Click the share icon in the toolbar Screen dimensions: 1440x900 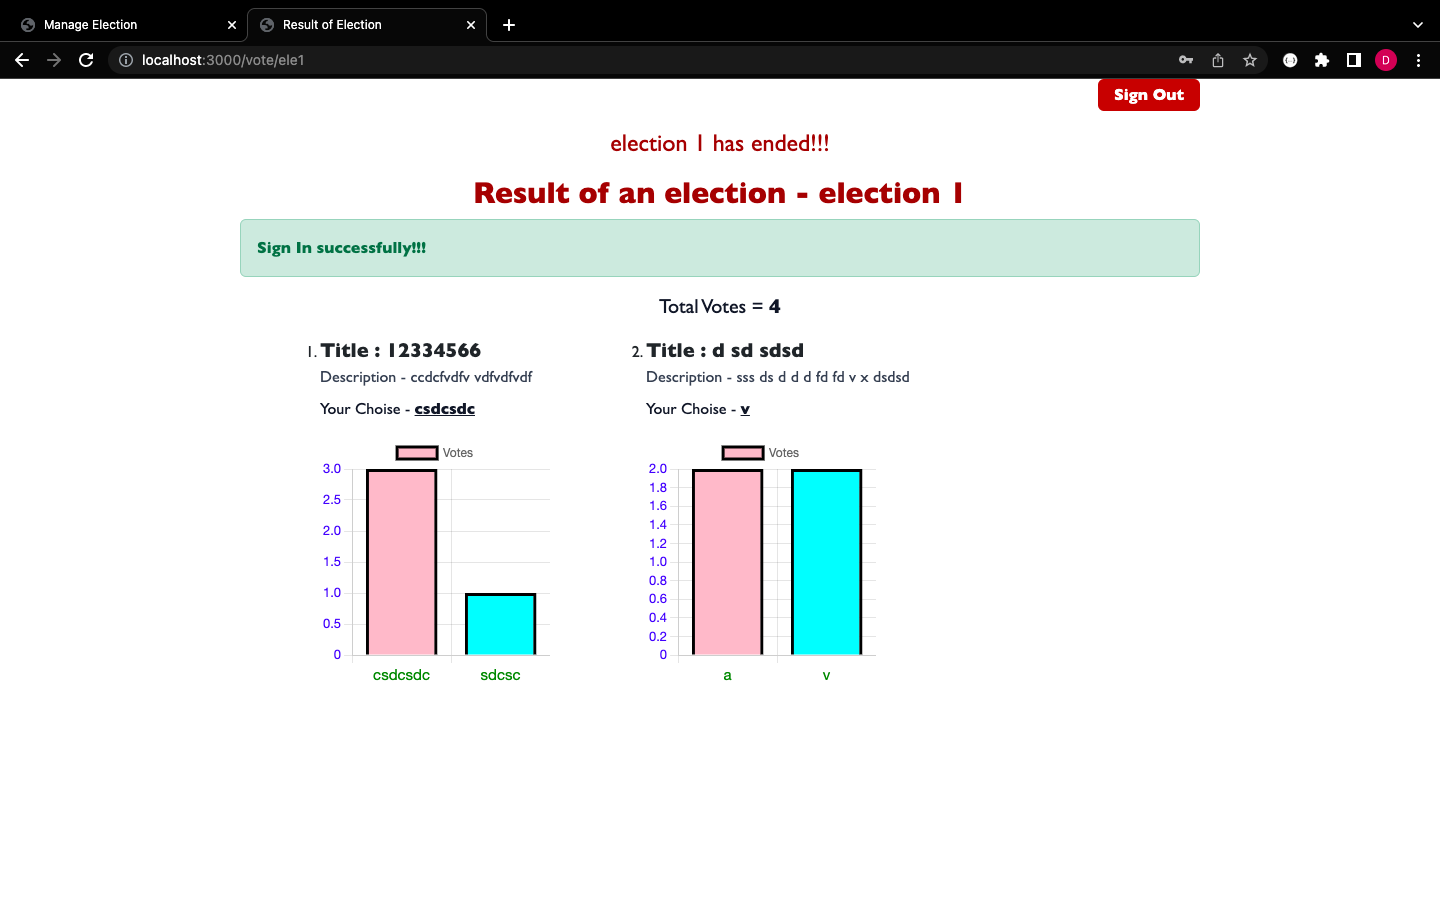[x=1218, y=60]
